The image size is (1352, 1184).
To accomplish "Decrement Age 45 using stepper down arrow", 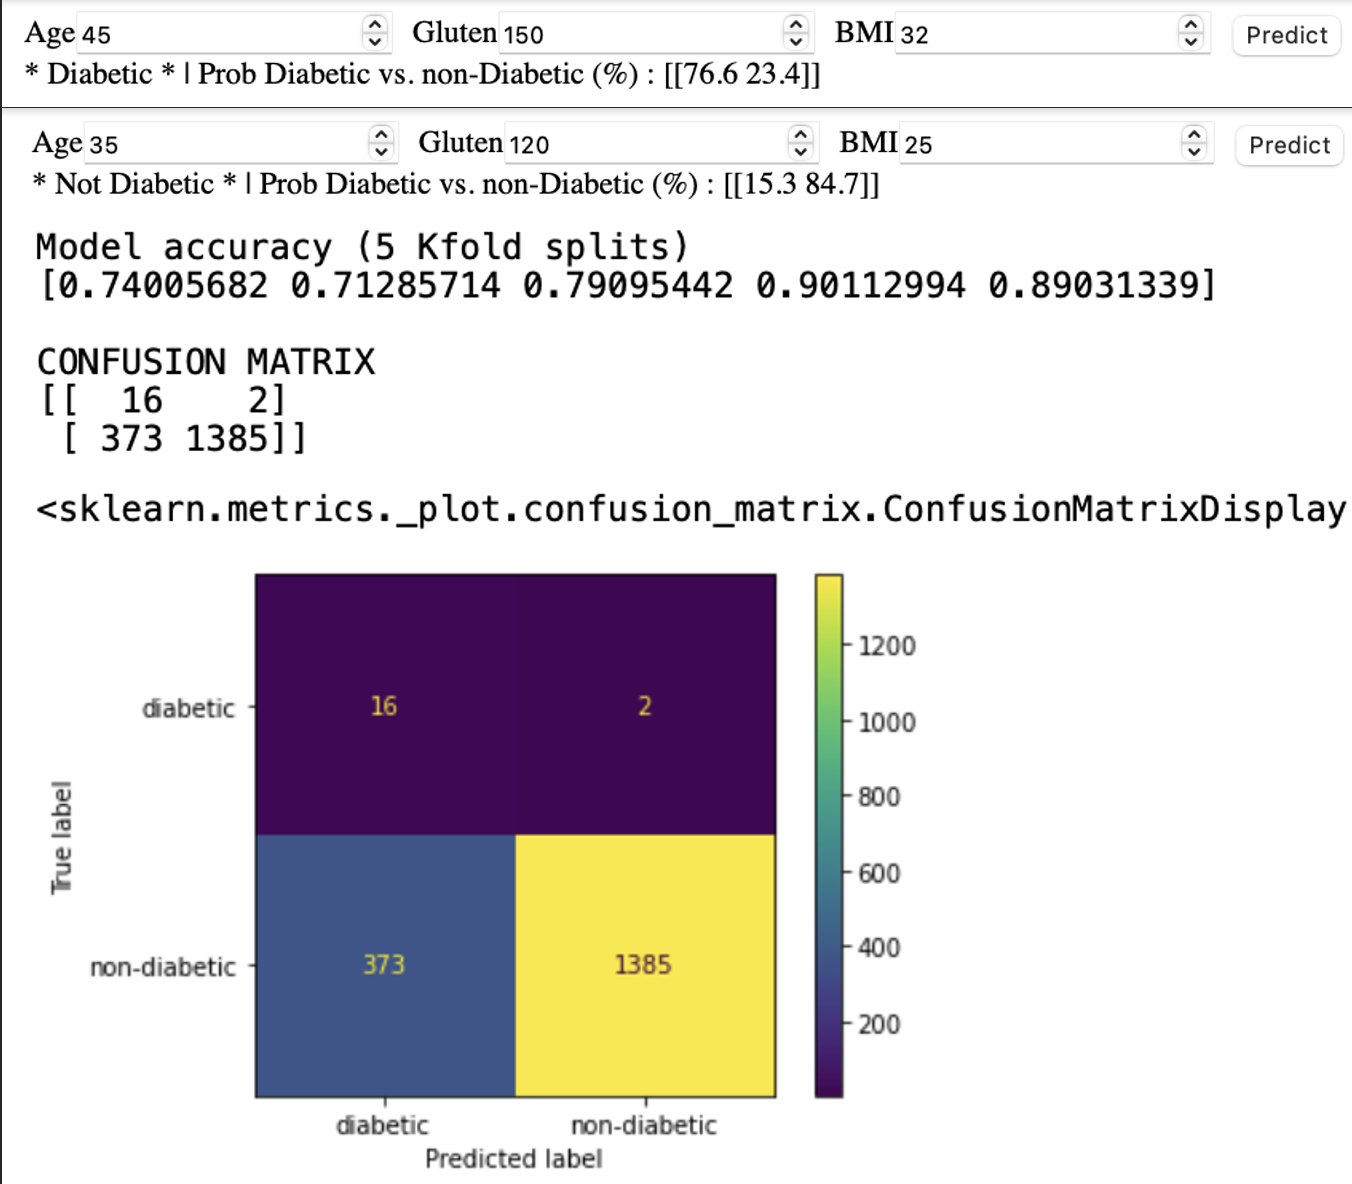I will (375, 43).
